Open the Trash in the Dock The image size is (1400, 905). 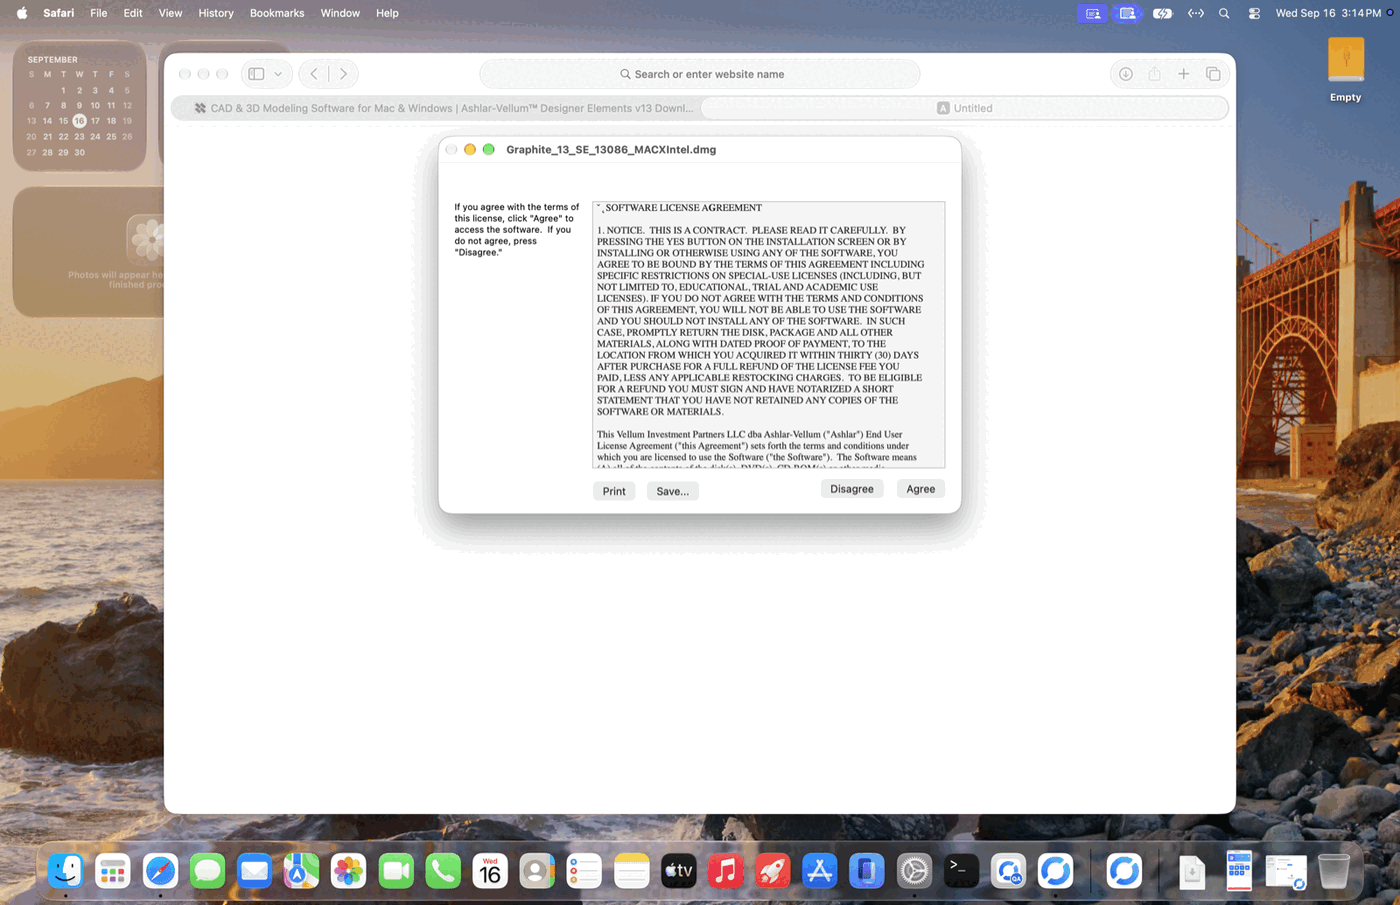(1333, 871)
